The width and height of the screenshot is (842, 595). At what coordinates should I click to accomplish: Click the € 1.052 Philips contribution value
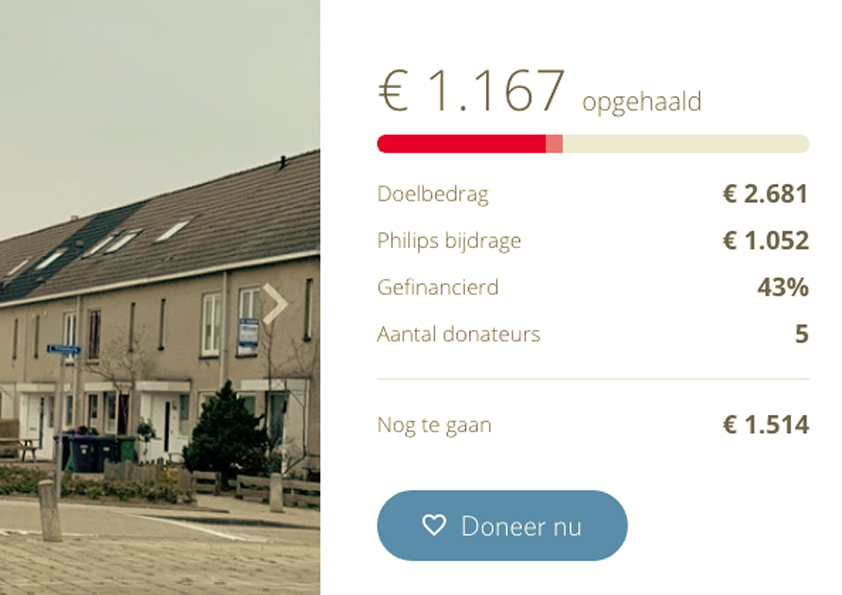coord(766,241)
